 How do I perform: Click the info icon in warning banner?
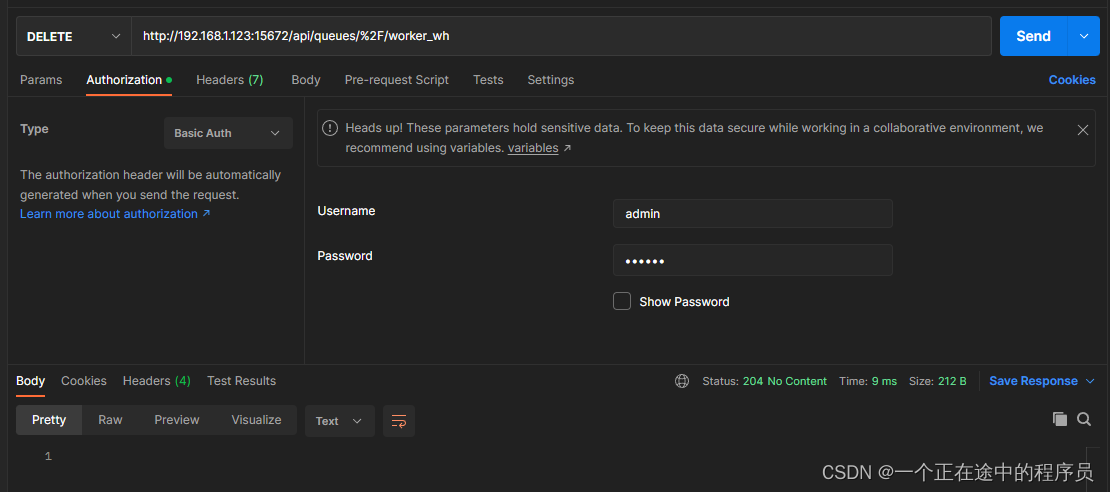[330, 128]
